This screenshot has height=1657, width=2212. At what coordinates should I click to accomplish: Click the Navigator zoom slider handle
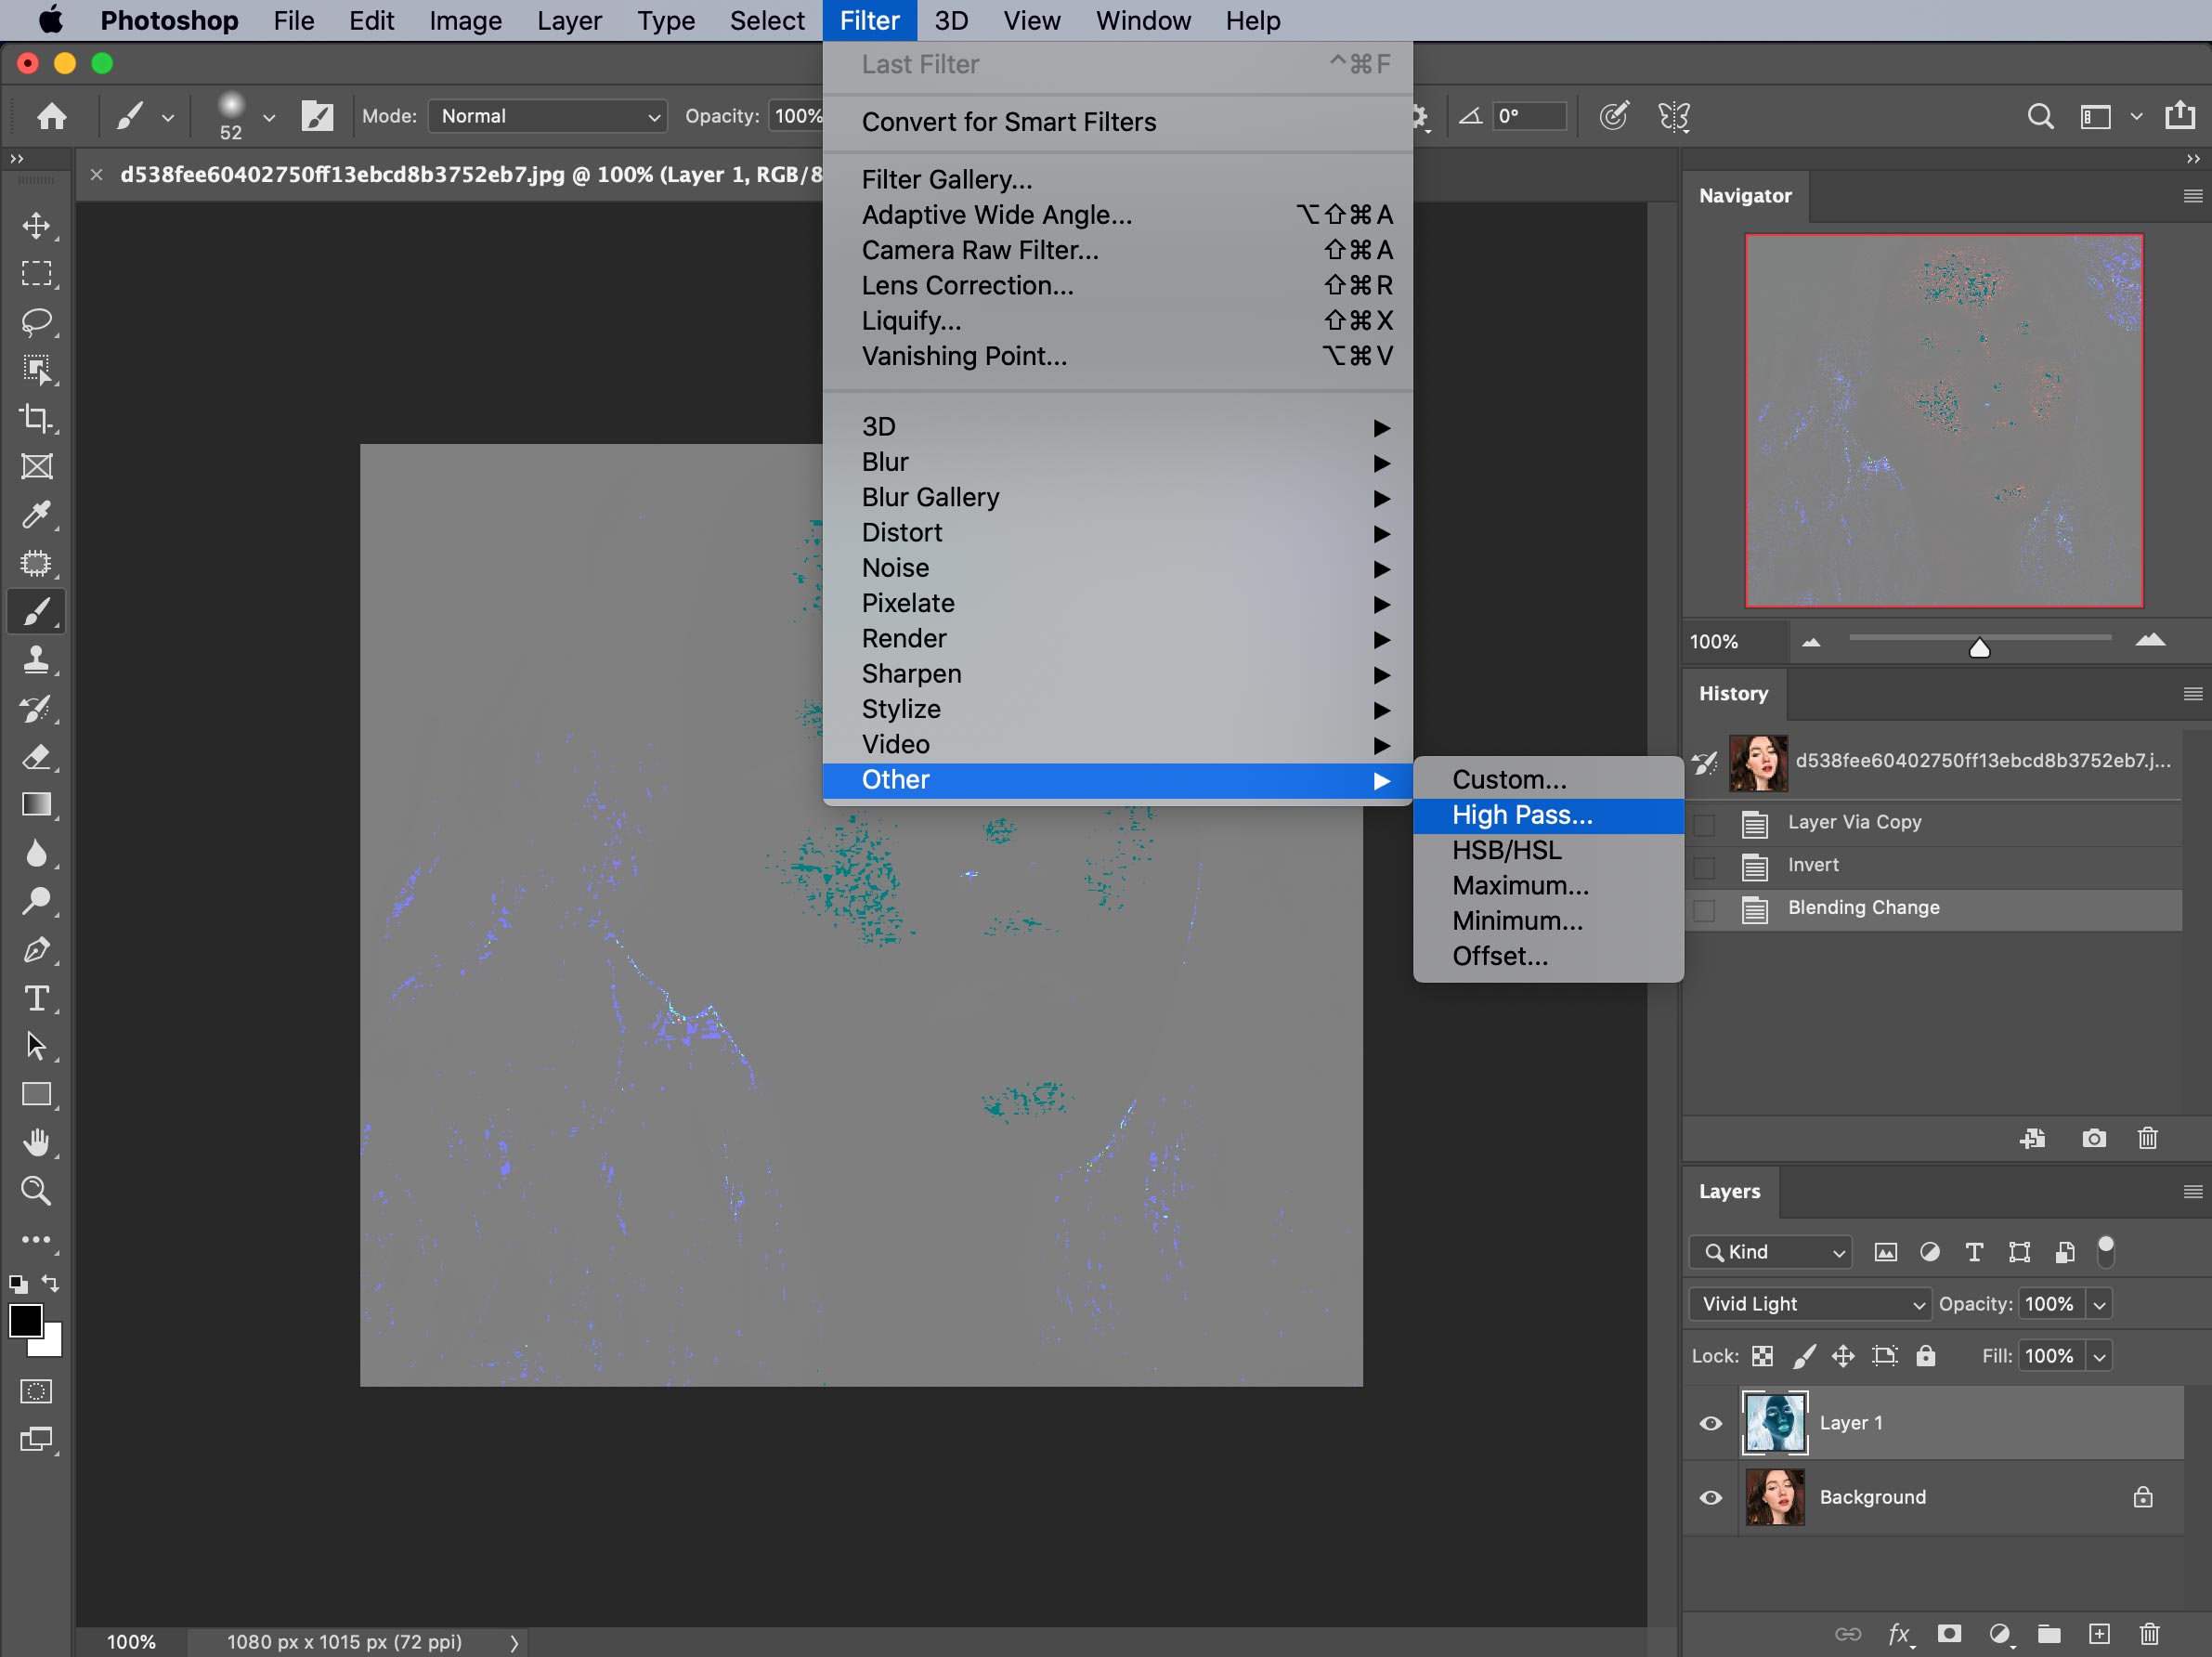click(1979, 648)
